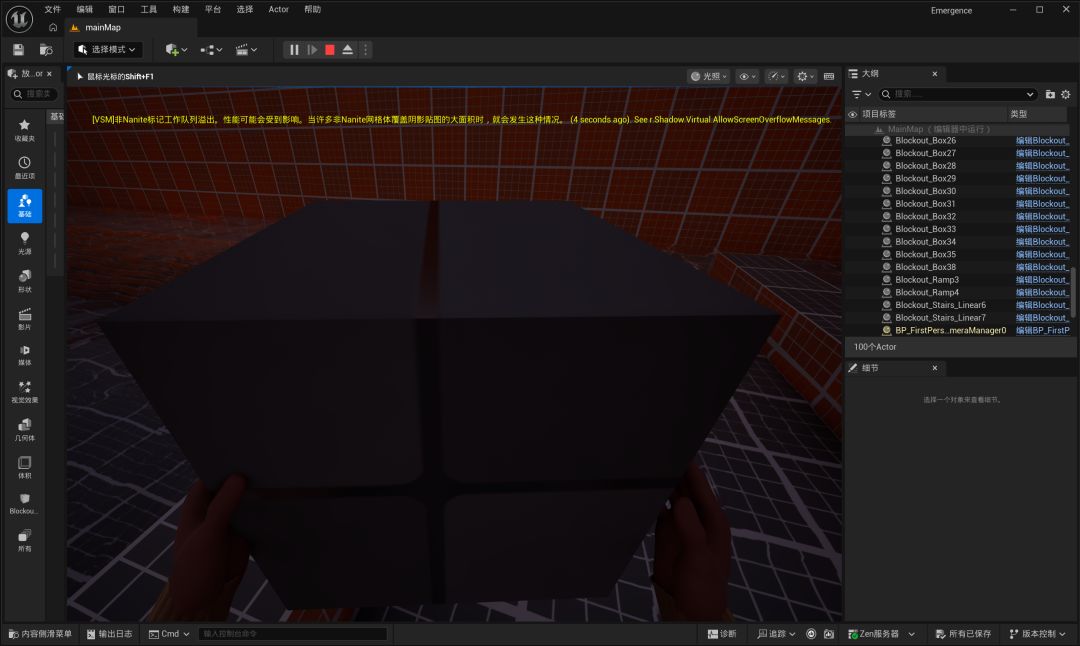
Task: Open the Content Drawer
Action: (40, 634)
